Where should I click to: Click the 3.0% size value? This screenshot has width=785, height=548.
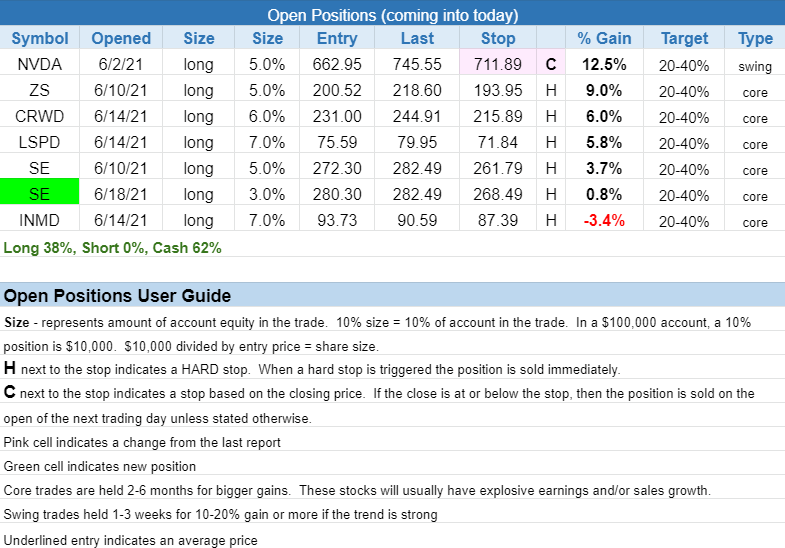(267, 194)
